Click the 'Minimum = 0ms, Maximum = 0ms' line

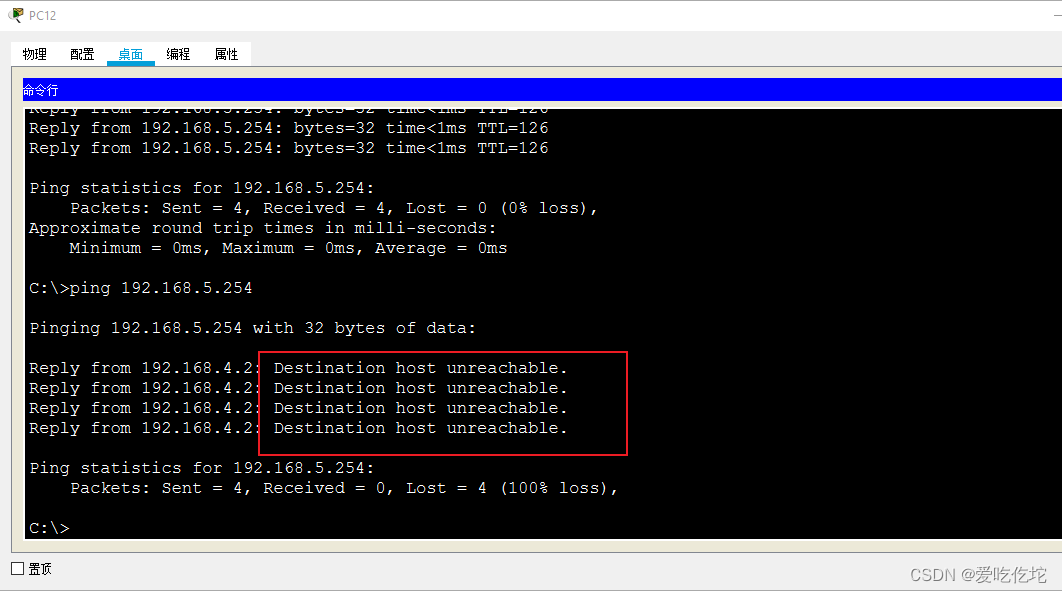click(288, 248)
